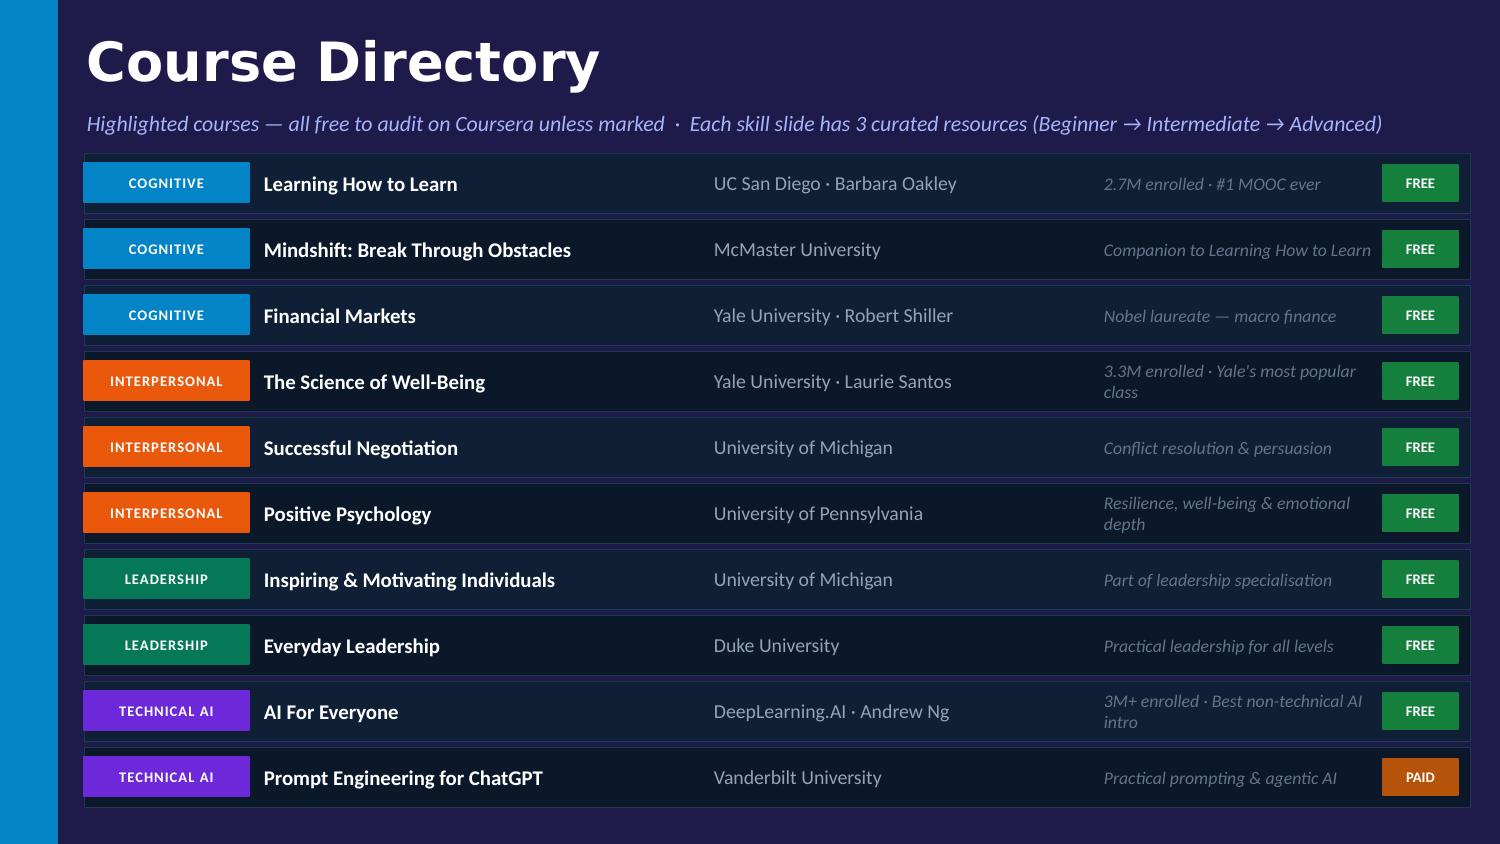Click LEADERSHIP tag on Everyday Leadership row

click(x=166, y=645)
